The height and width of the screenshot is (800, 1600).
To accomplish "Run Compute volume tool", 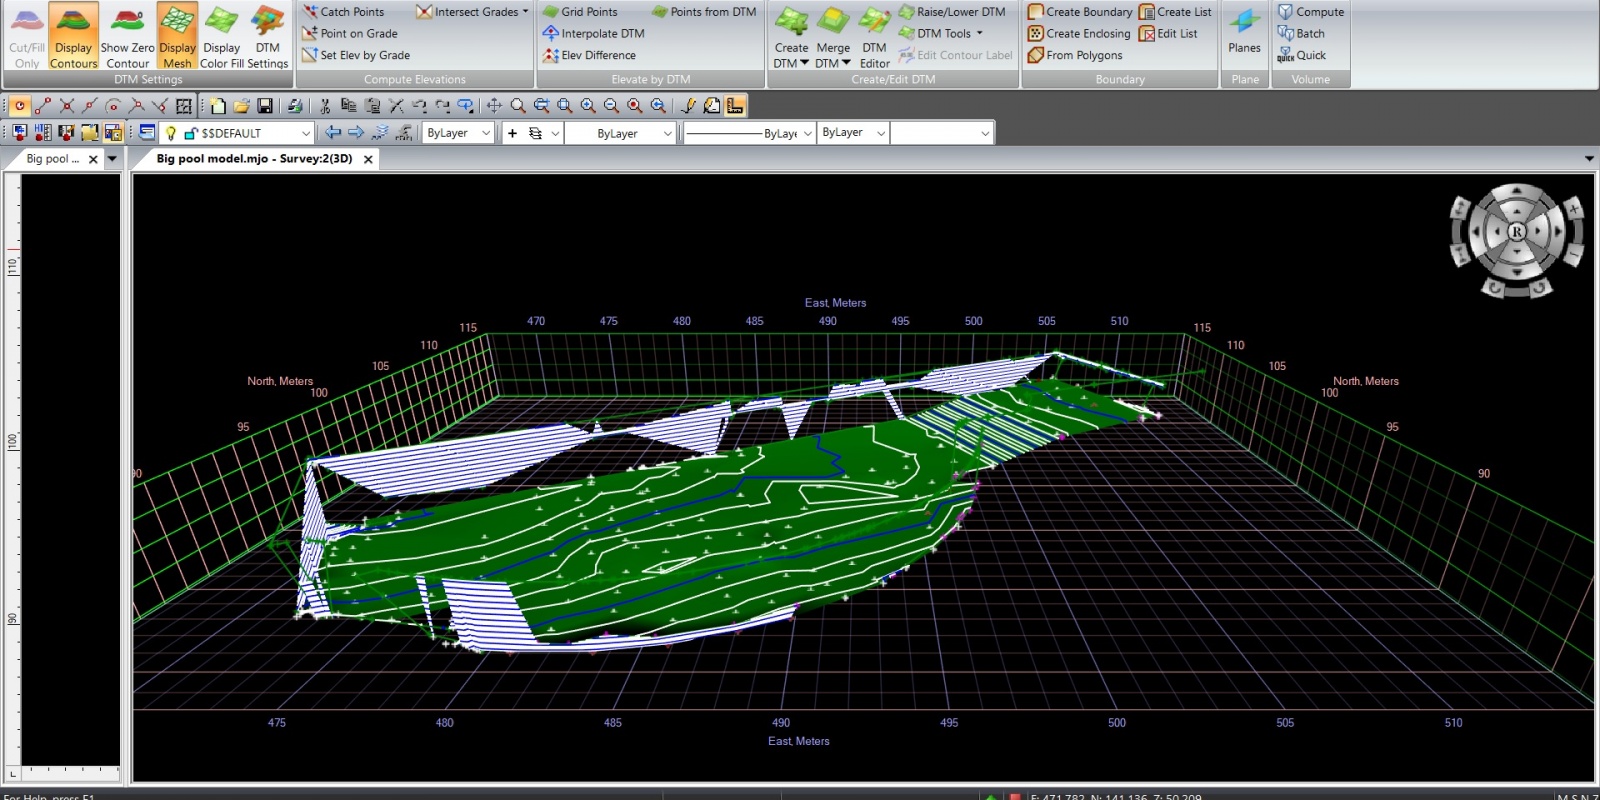I will coord(1310,12).
